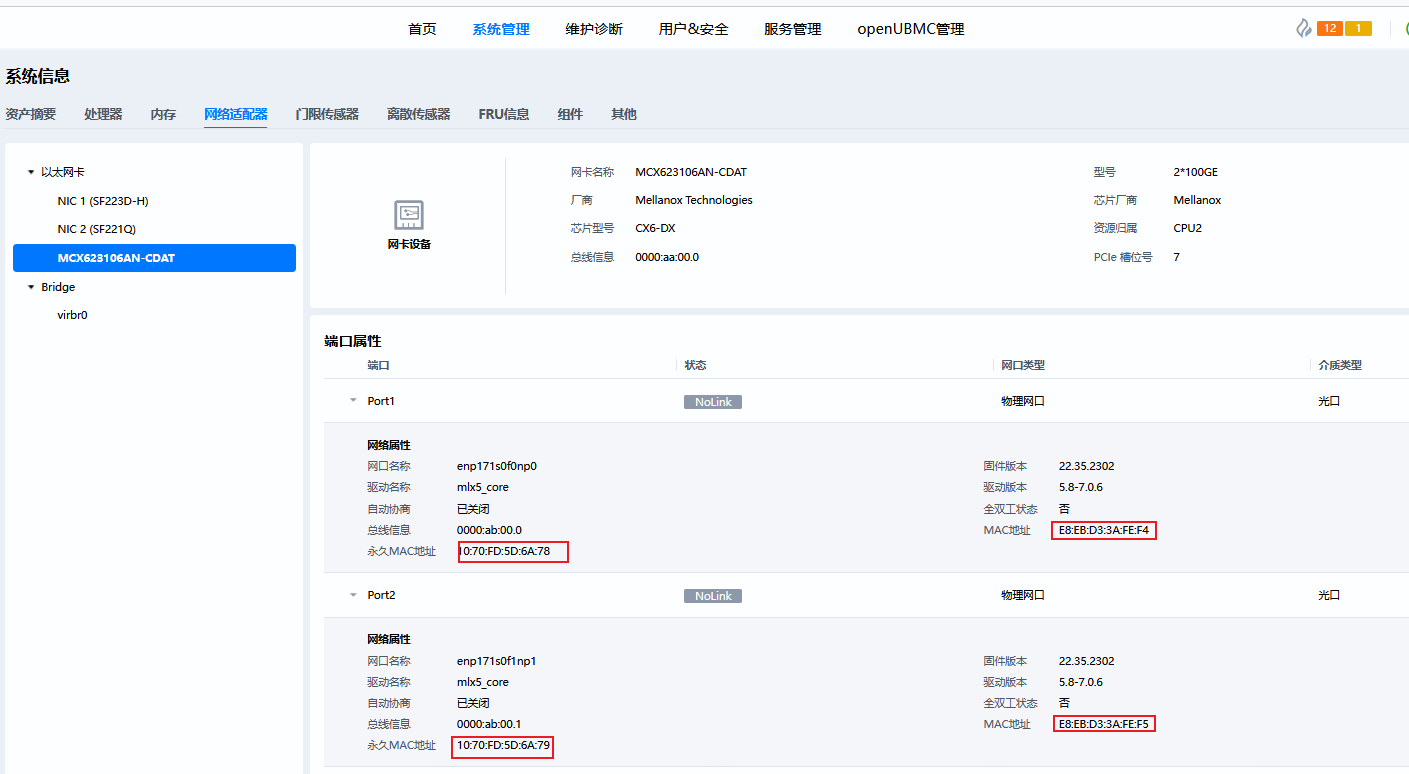Click chip model value CX6-DX
Viewport: 1409px width, 774px height.
pos(655,228)
